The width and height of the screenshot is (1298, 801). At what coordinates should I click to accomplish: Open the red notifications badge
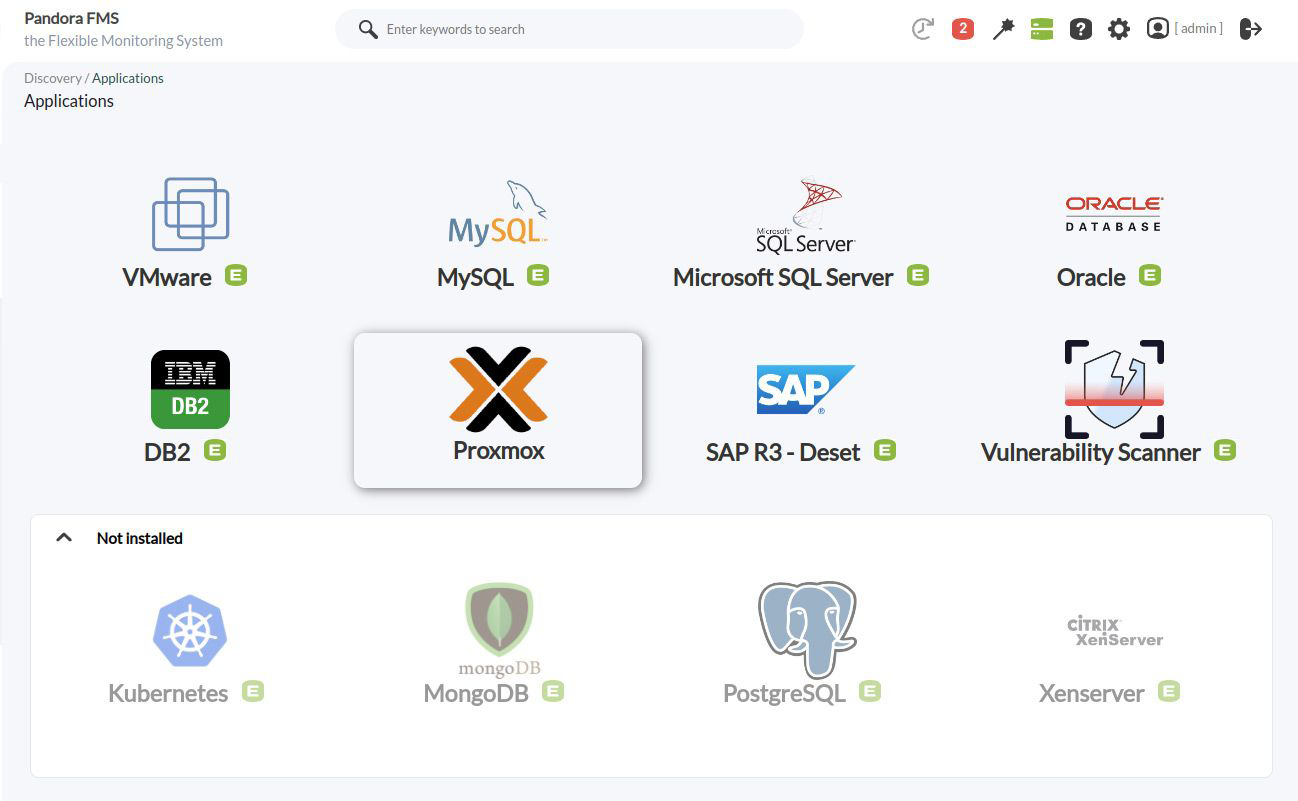pyautogui.click(x=962, y=29)
